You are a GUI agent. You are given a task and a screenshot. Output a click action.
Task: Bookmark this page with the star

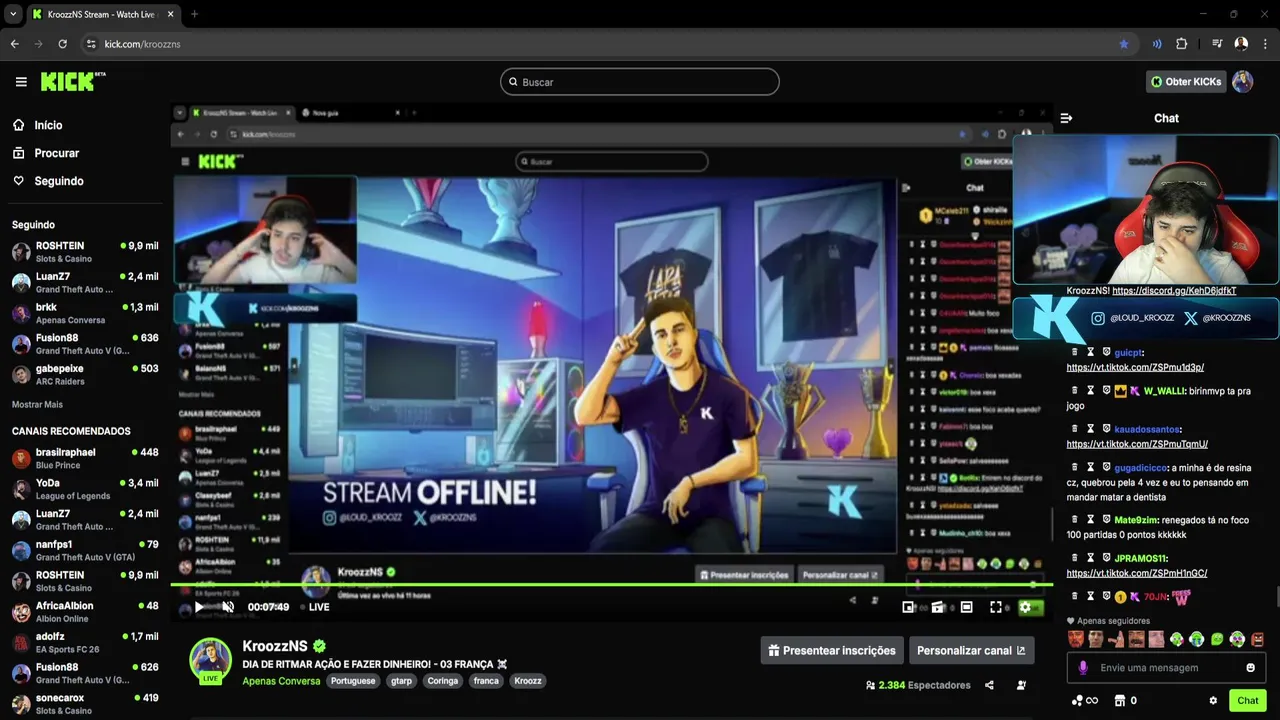pos(1124,44)
